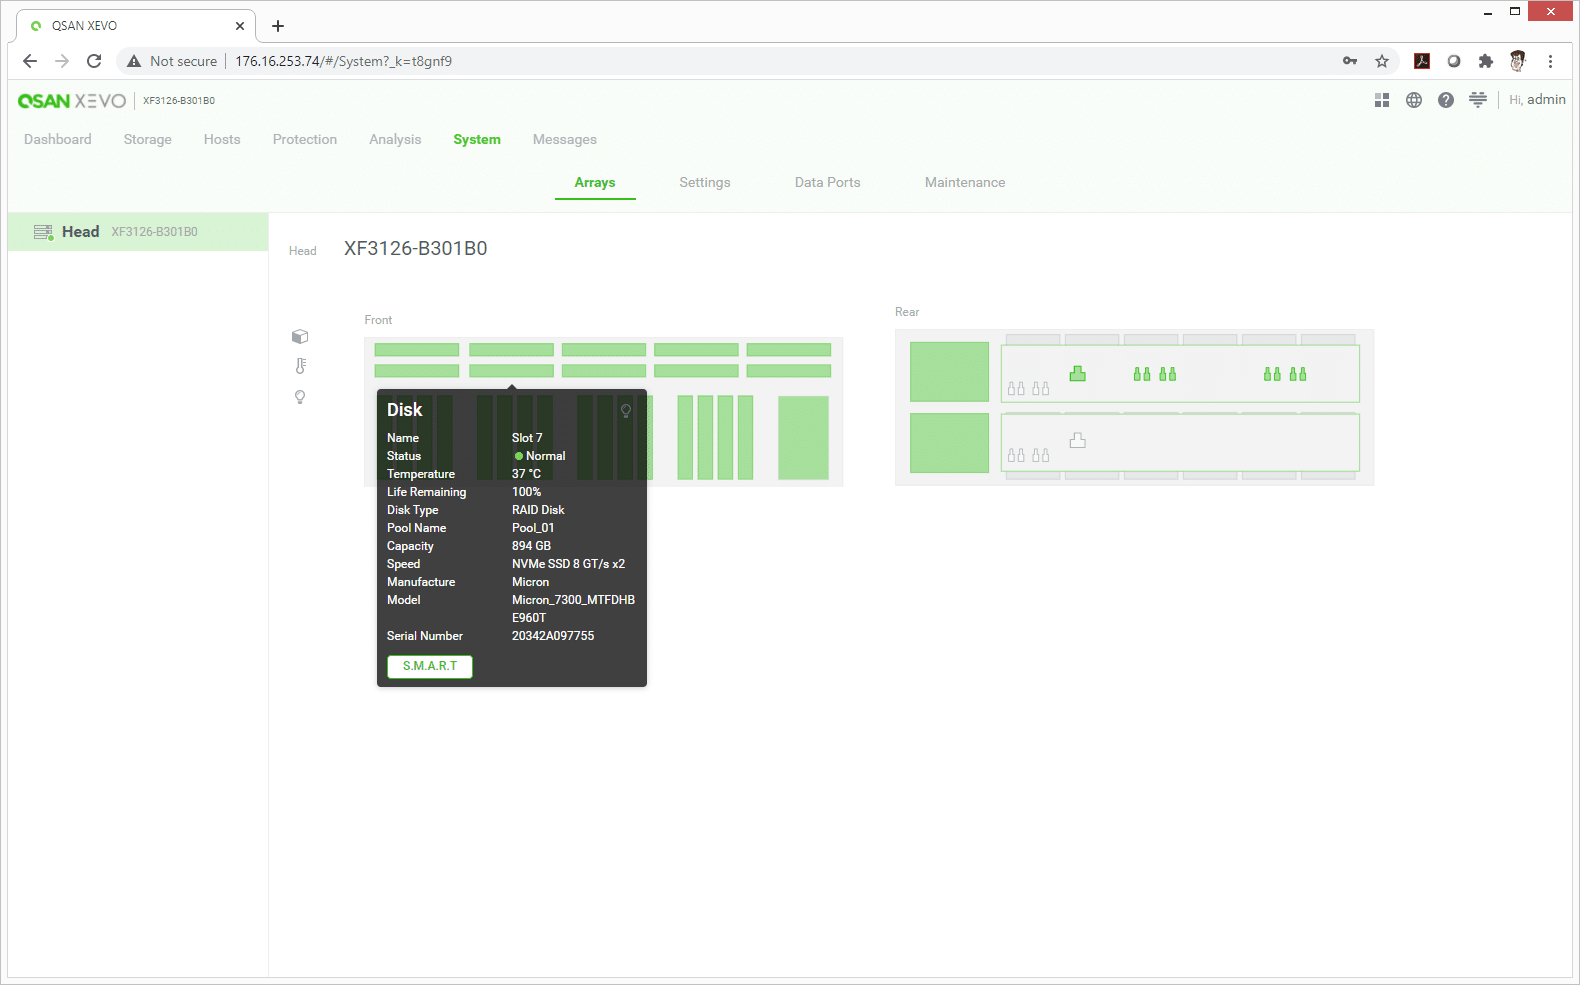
Task: Open the browser extensions puzzle icon
Action: click(1486, 61)
